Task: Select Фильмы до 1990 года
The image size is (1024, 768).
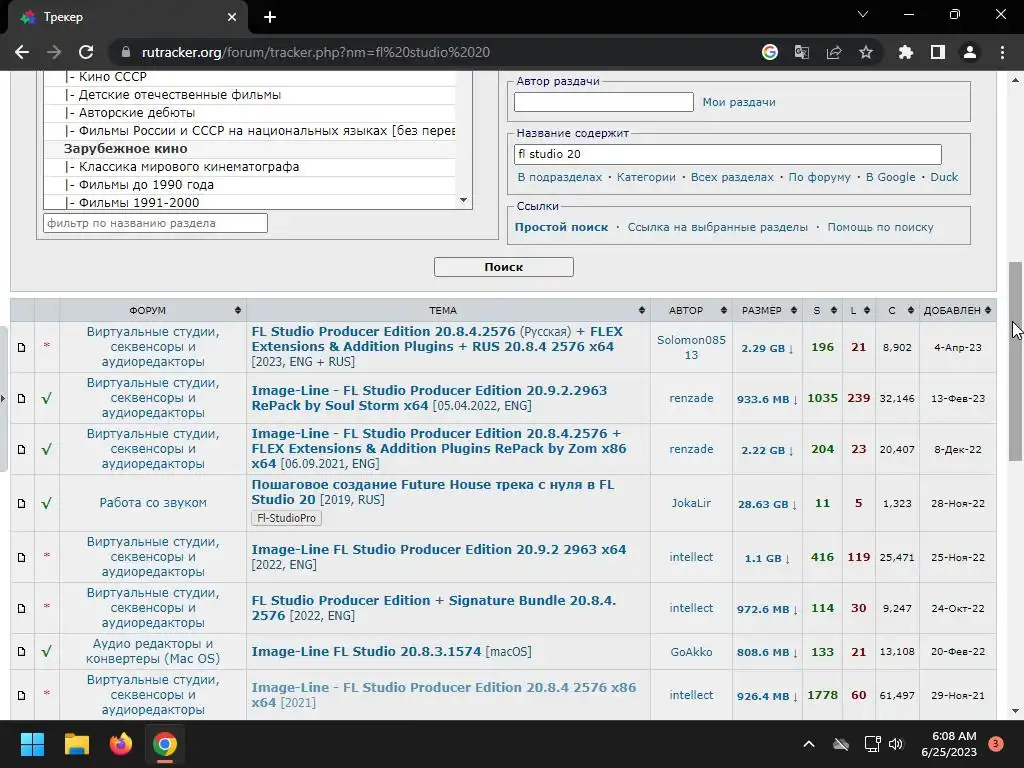Action: [x=249, y=185]
